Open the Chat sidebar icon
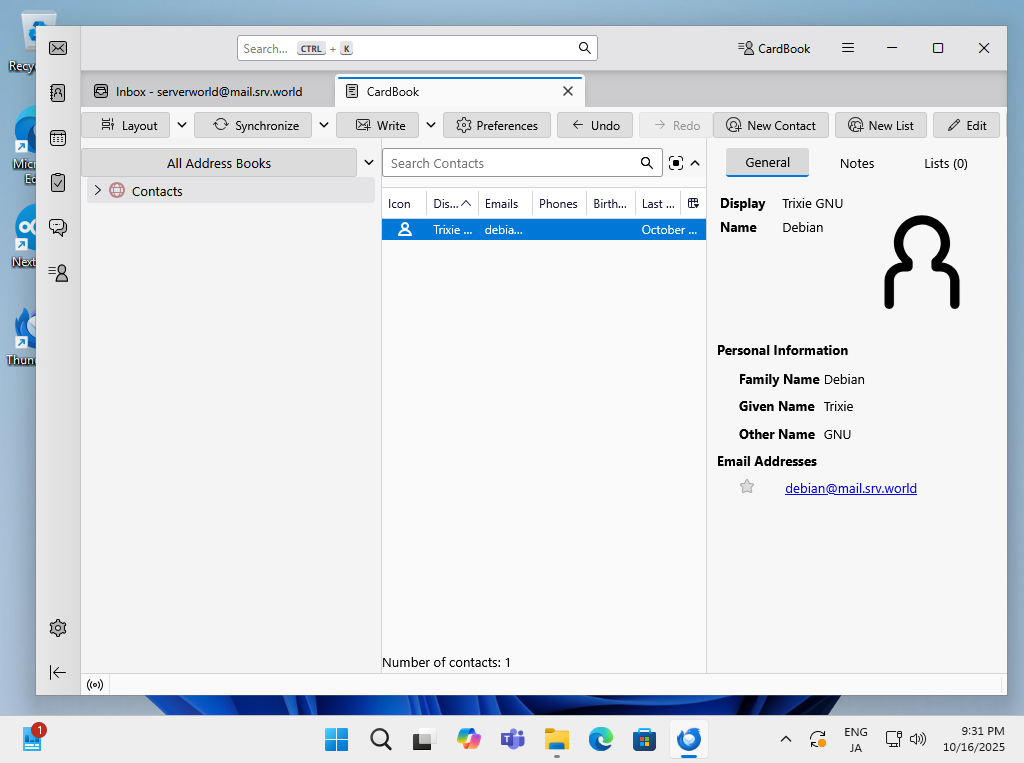Viewport: 1024px width, 763px height. [x=58, y=227]
